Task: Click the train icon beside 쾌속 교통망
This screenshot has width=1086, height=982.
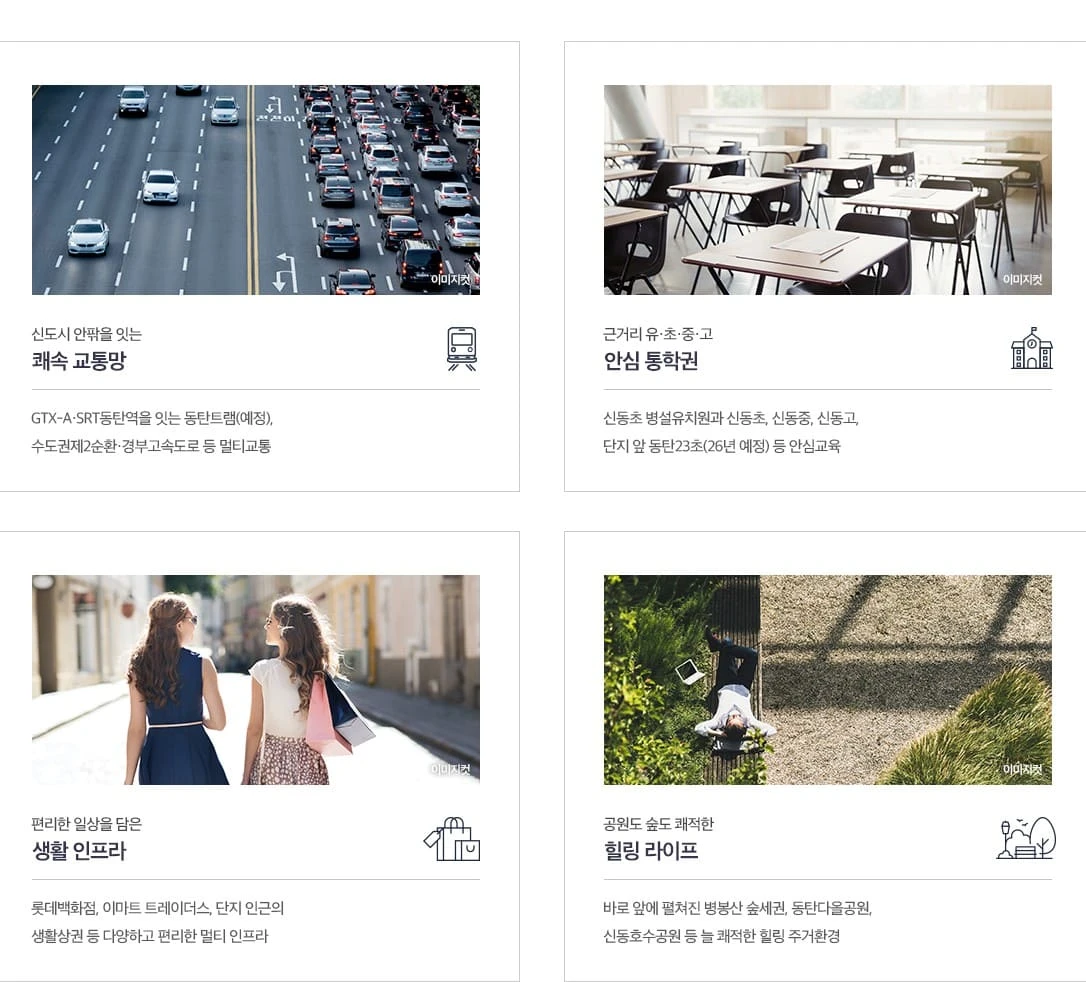Action: pos(462,348)
